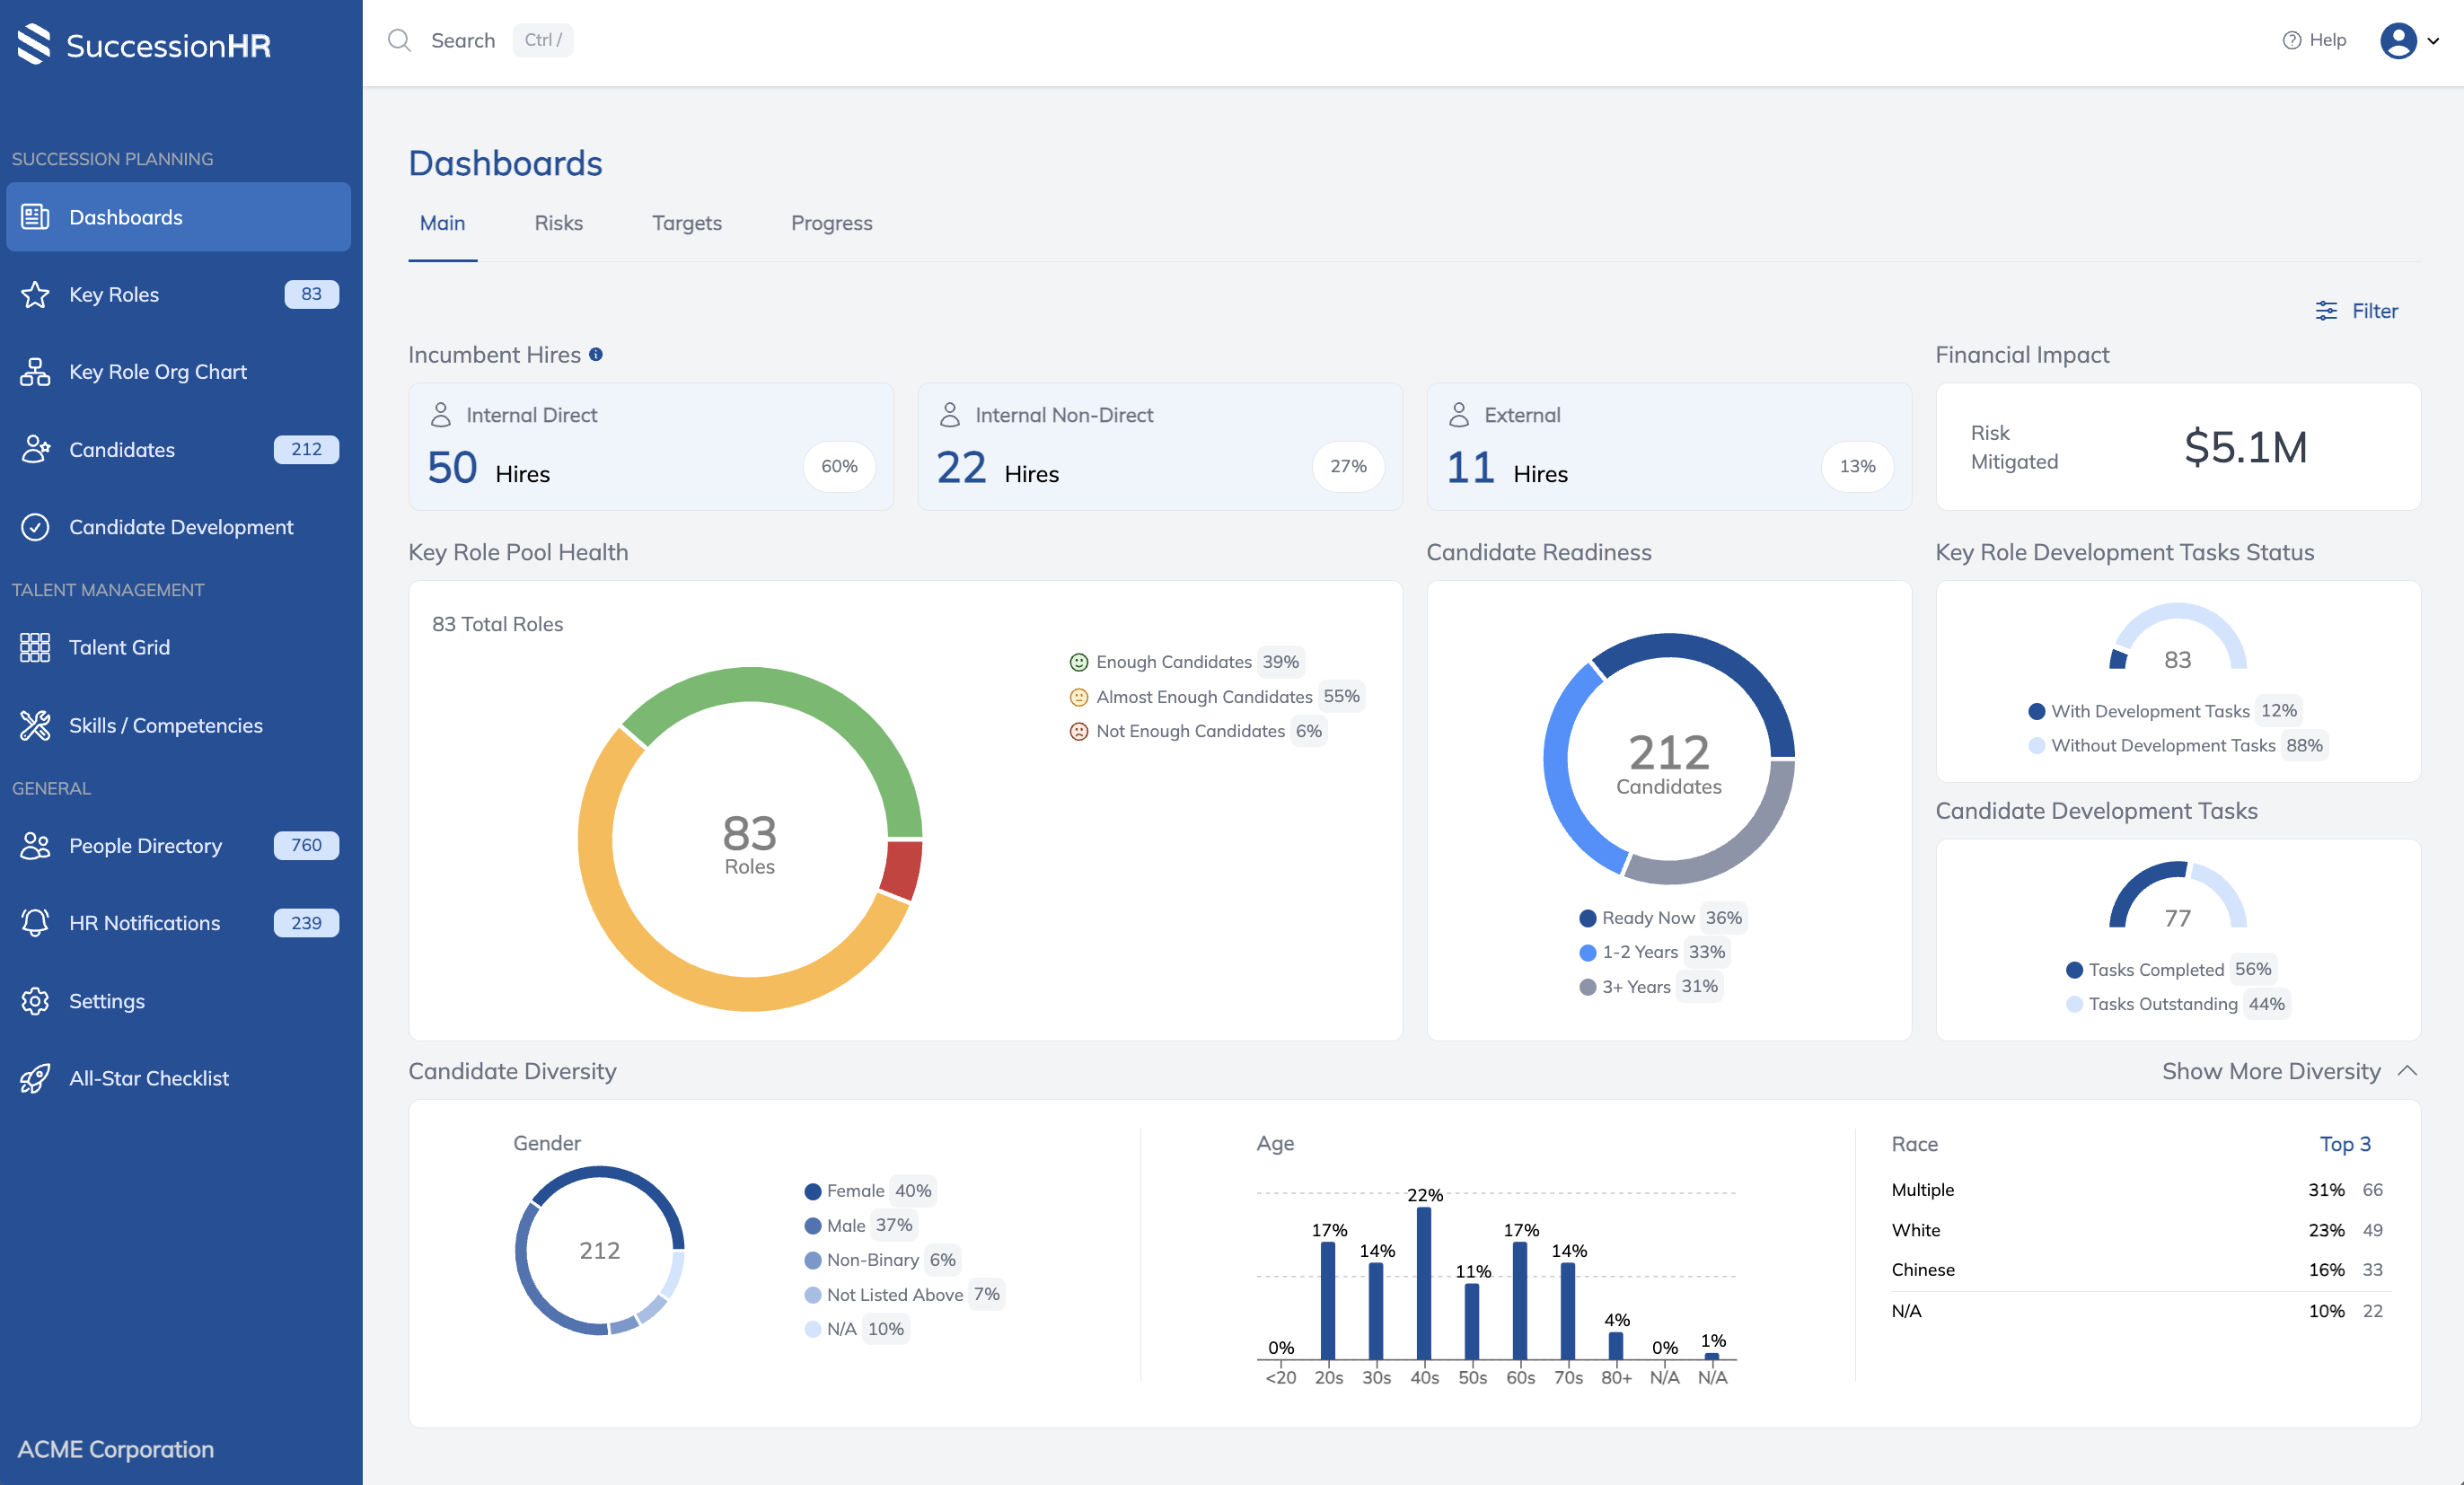Image resolution: width=2464 pixels, height=1485 pixels.
Task: Click the Skills / Competencies tools icon
Action: 36,725
